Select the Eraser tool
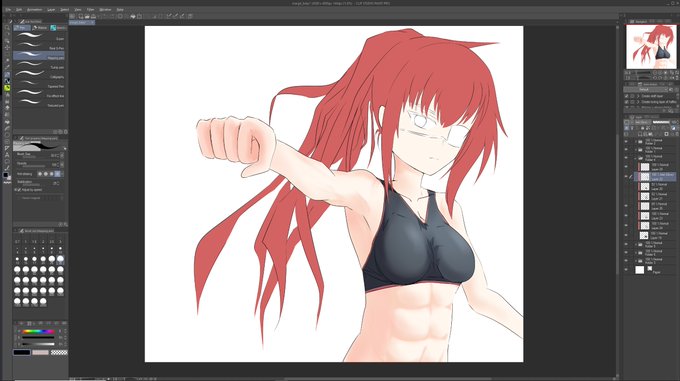Viewport: 680px width, 381px height. point(7,107)
